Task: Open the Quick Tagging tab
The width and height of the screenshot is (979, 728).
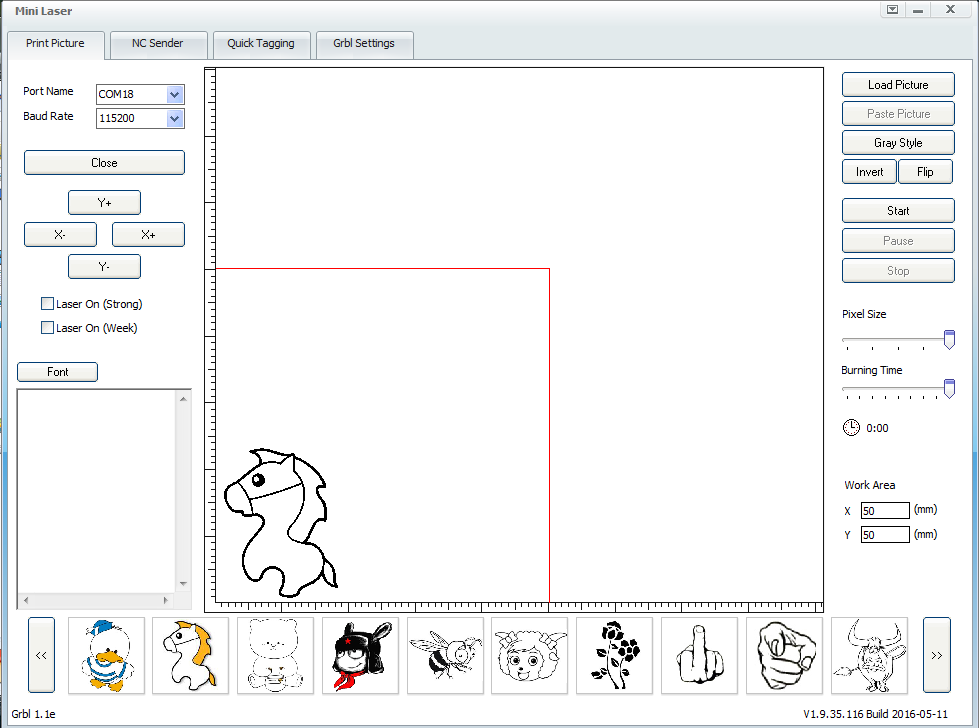Action: (x=261, y=43)
